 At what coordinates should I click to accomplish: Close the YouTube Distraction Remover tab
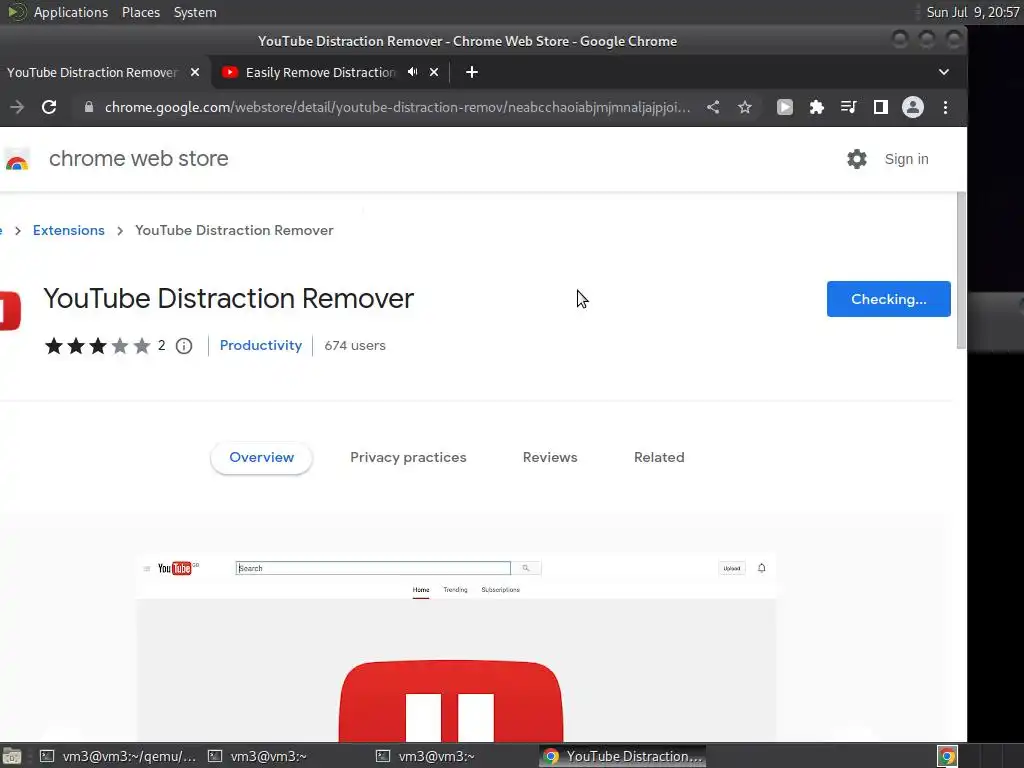pyautogui.click(x=195, y=72)
